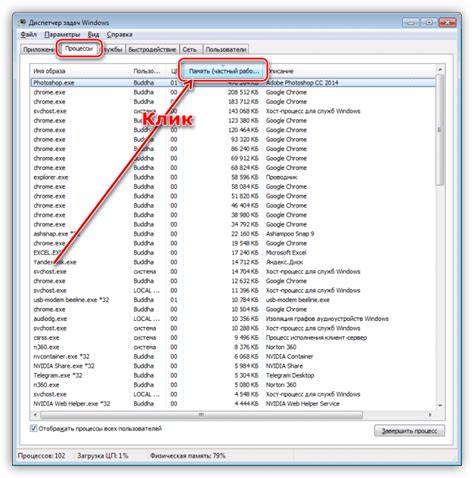The image size is (474, 478).
Task: Switch to the Сеть tab
Action: pos(190,49)
